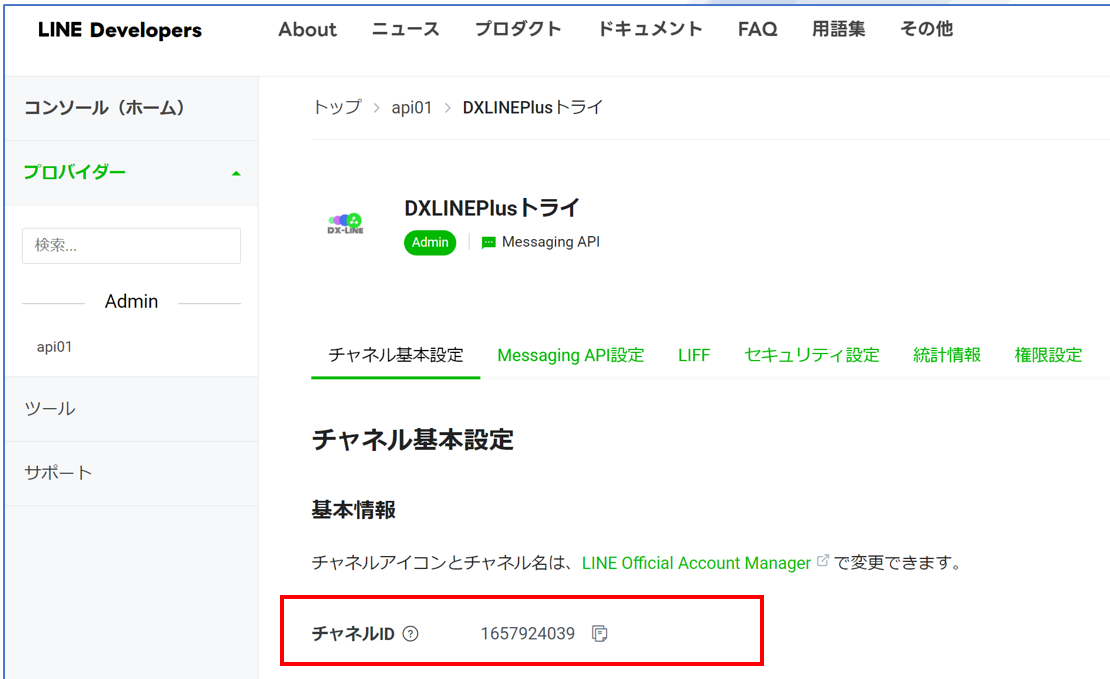Screen dimensions: 1110x679
Task: Click the api01 breadcrumb link
Action: pos(412,107)
